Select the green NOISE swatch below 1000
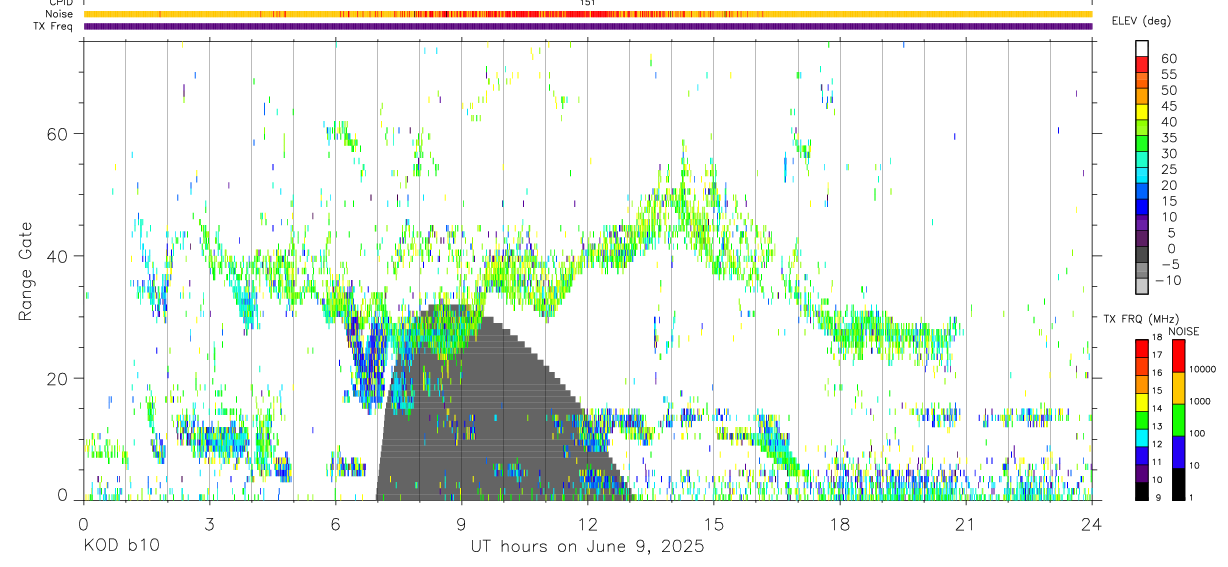The image size is (1228, 567). 1179,420
